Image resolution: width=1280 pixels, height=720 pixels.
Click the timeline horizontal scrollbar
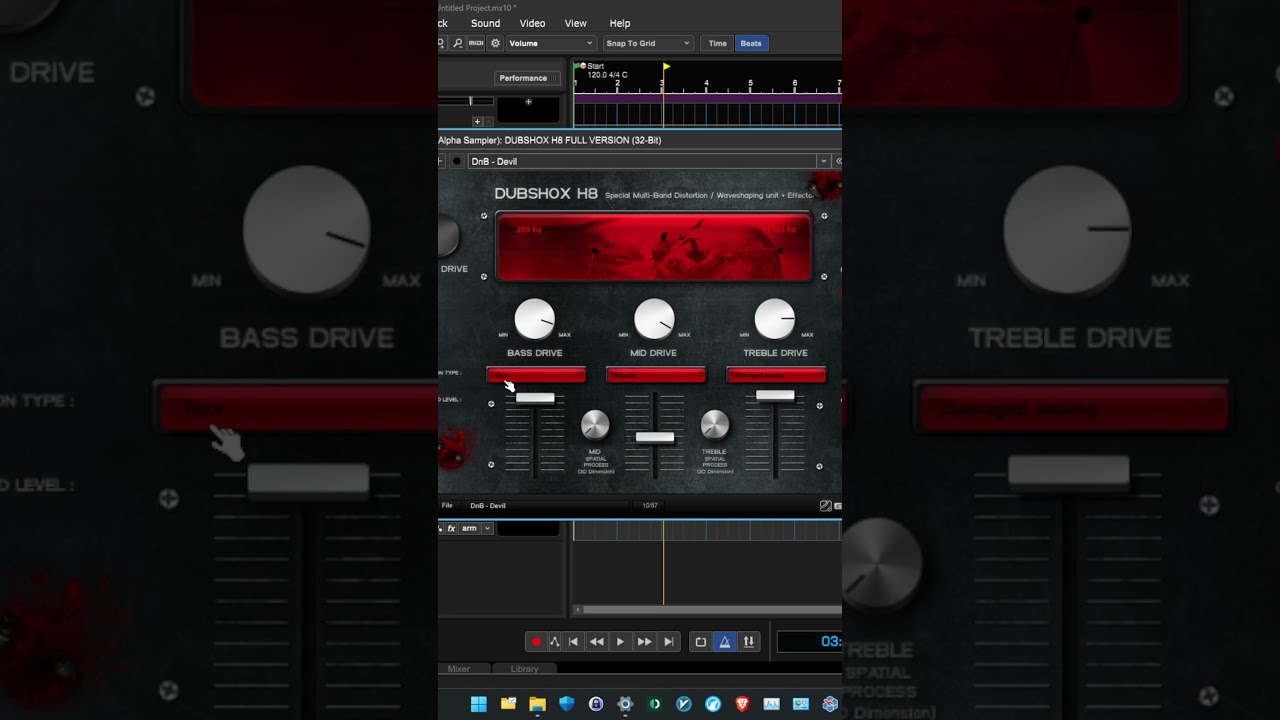pos(712,610)
